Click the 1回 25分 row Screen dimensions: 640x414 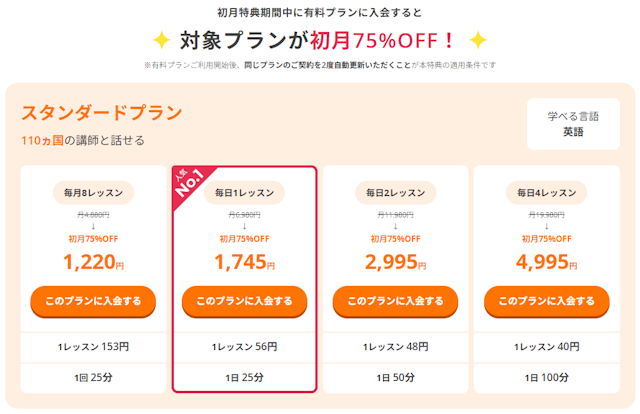coord(93,378)
